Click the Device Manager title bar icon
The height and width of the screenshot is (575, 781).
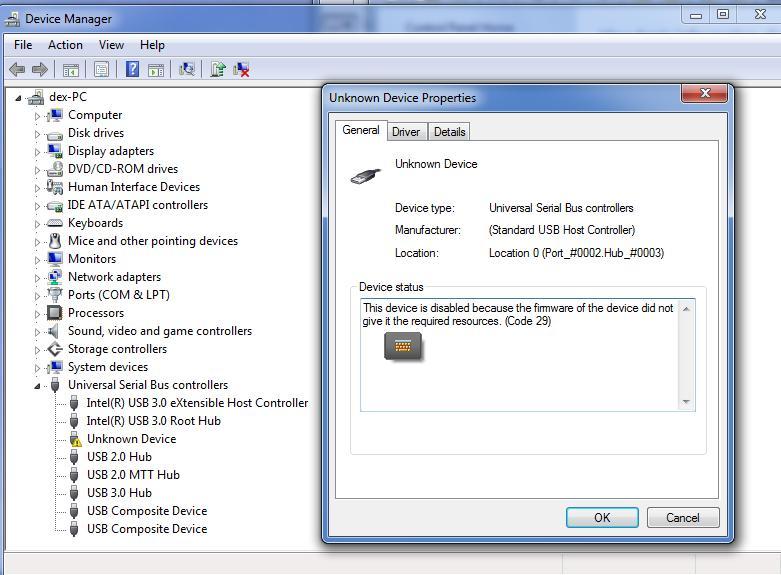pyautogui.click(x=12, y=19)
